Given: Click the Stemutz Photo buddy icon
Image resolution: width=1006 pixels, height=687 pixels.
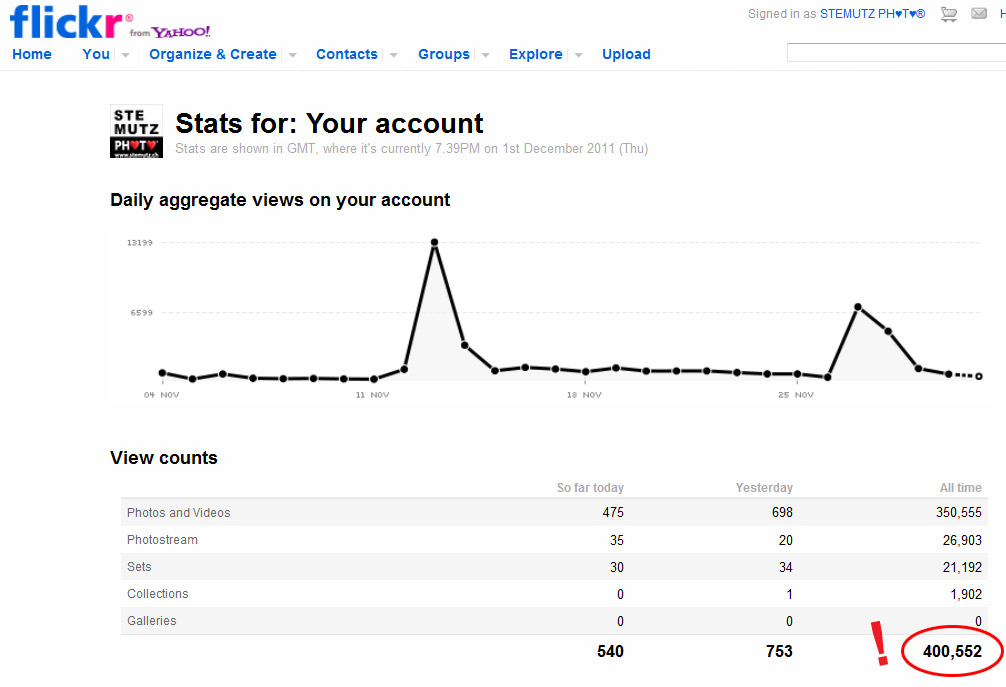Looking at the screenshot, I should click(135, 132).
